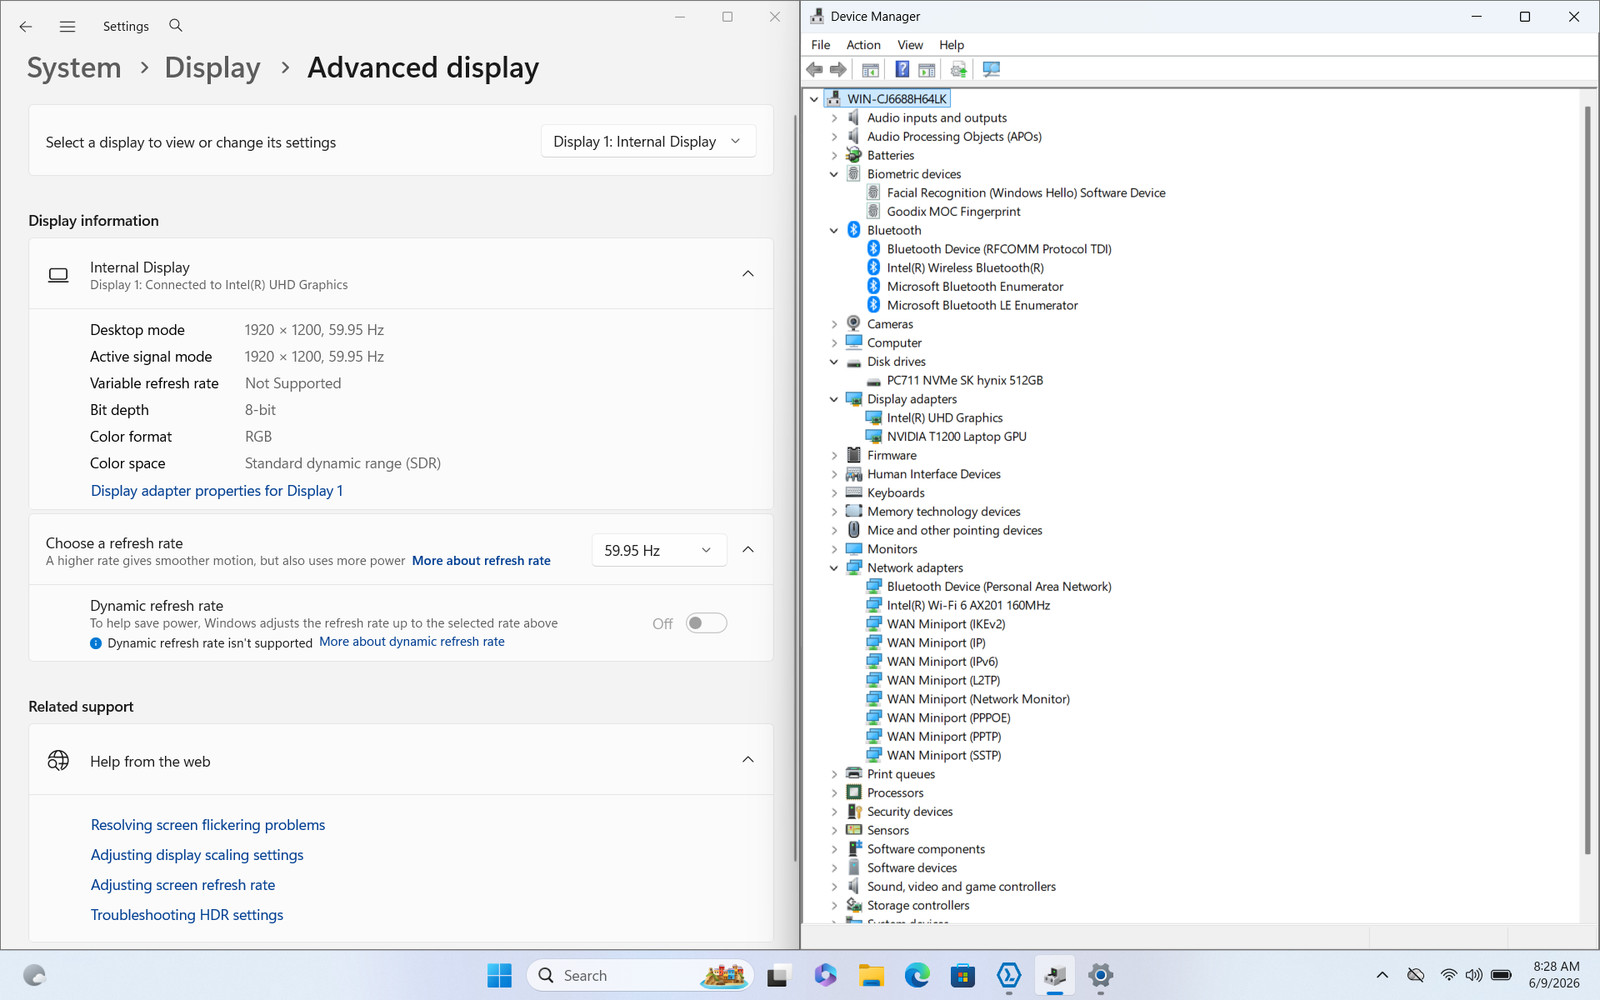Open the Action menu in Device Manager
The height and width of the screenshot is (1000, 1600).
click(863, 45)
